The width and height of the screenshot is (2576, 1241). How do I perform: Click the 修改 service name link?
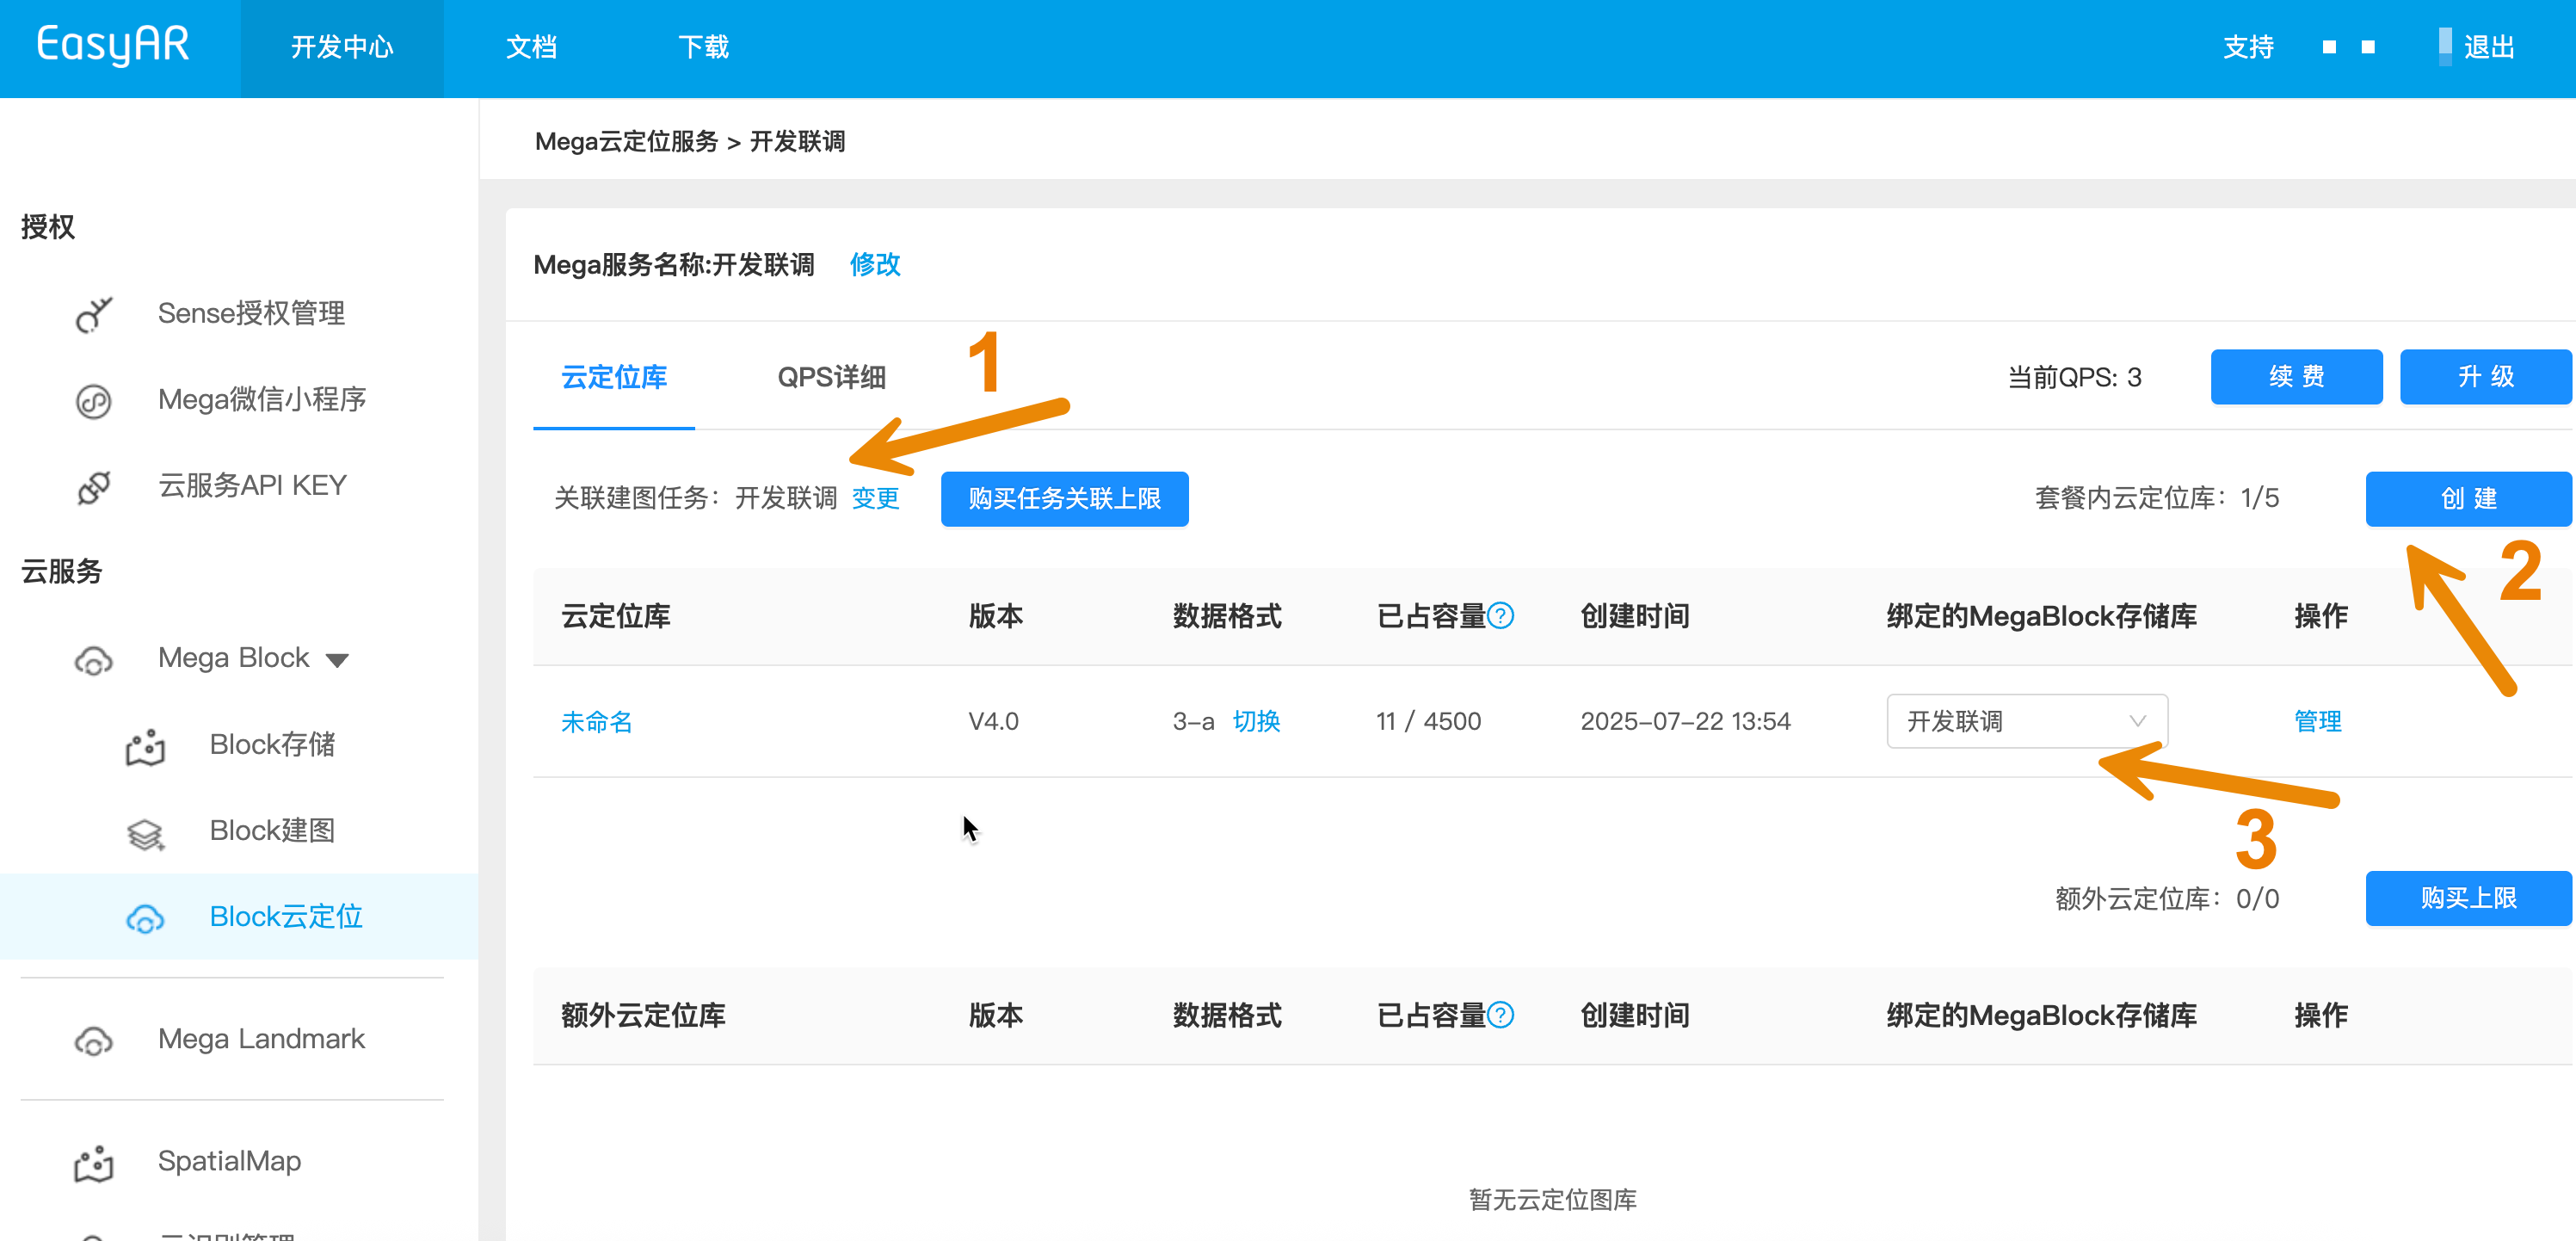click(x=875, y=265)
